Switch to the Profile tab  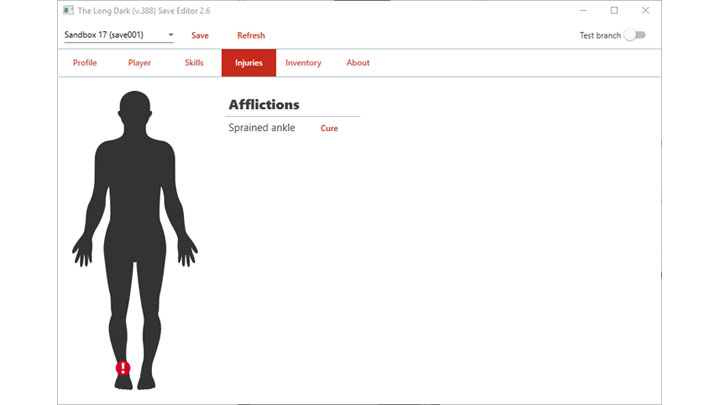point(85,63)
